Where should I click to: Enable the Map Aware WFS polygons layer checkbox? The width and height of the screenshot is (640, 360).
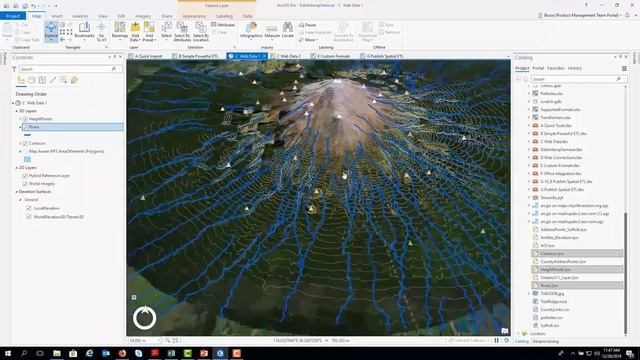pos(25,151)
